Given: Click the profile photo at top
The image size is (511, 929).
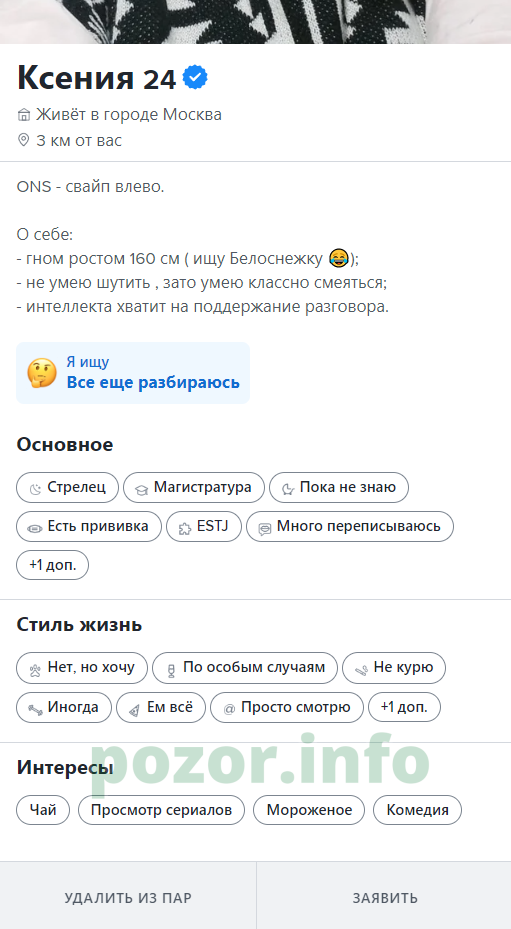Looking at the screenshot, I should pyautogui.click(x=256, y=21).
